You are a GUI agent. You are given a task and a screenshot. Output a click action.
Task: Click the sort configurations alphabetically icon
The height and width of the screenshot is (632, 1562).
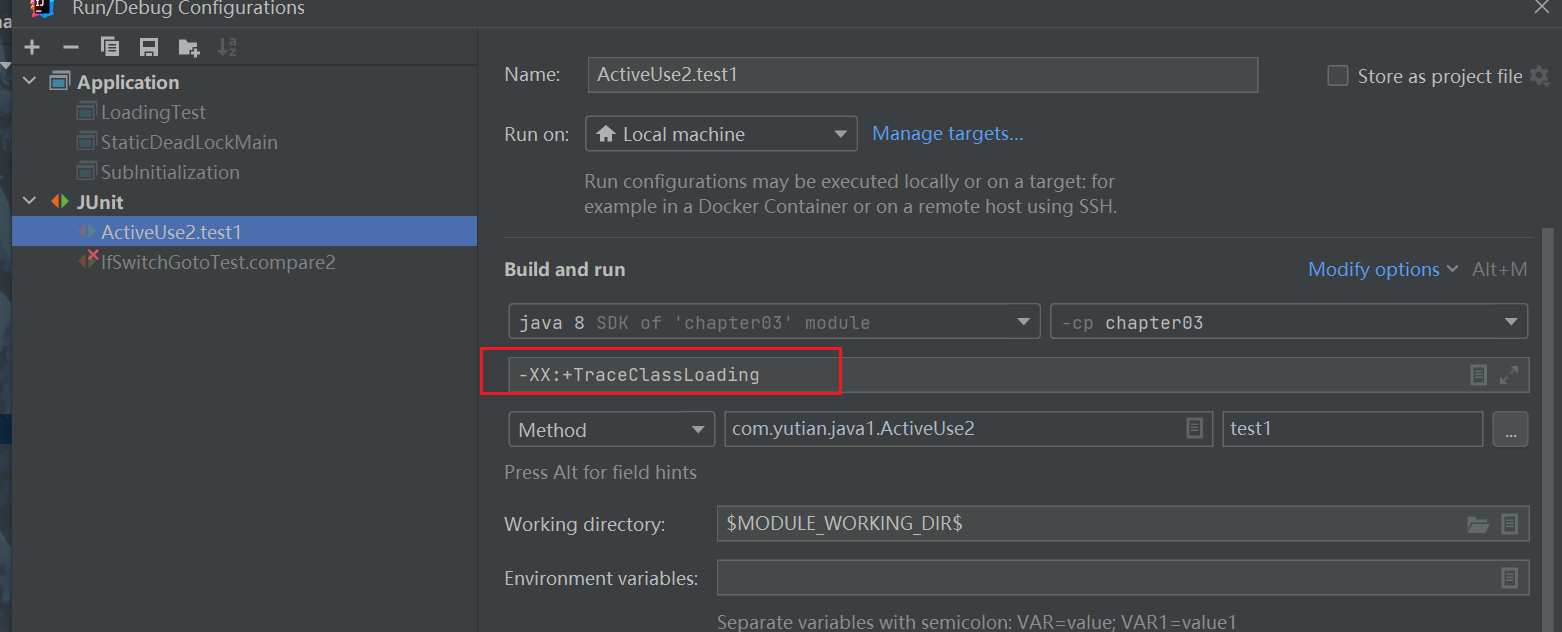(227, 47)
